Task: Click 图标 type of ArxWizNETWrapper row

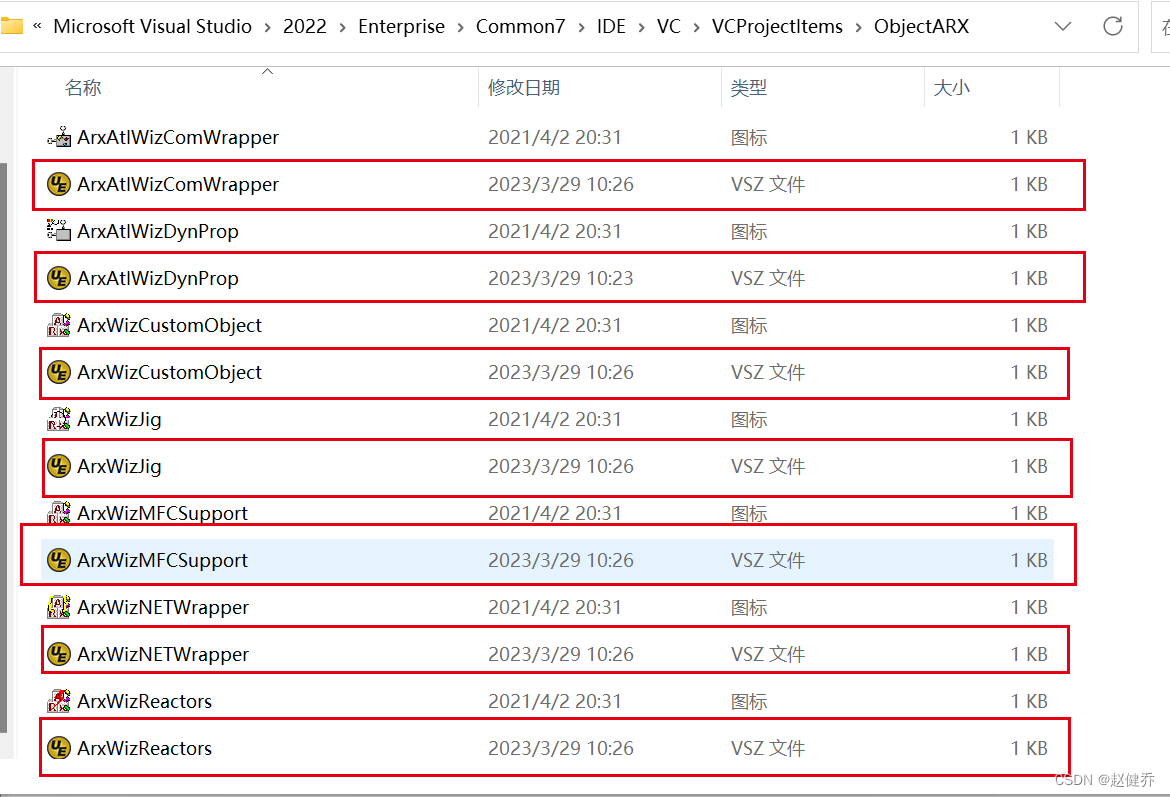Action: [749, 607]
